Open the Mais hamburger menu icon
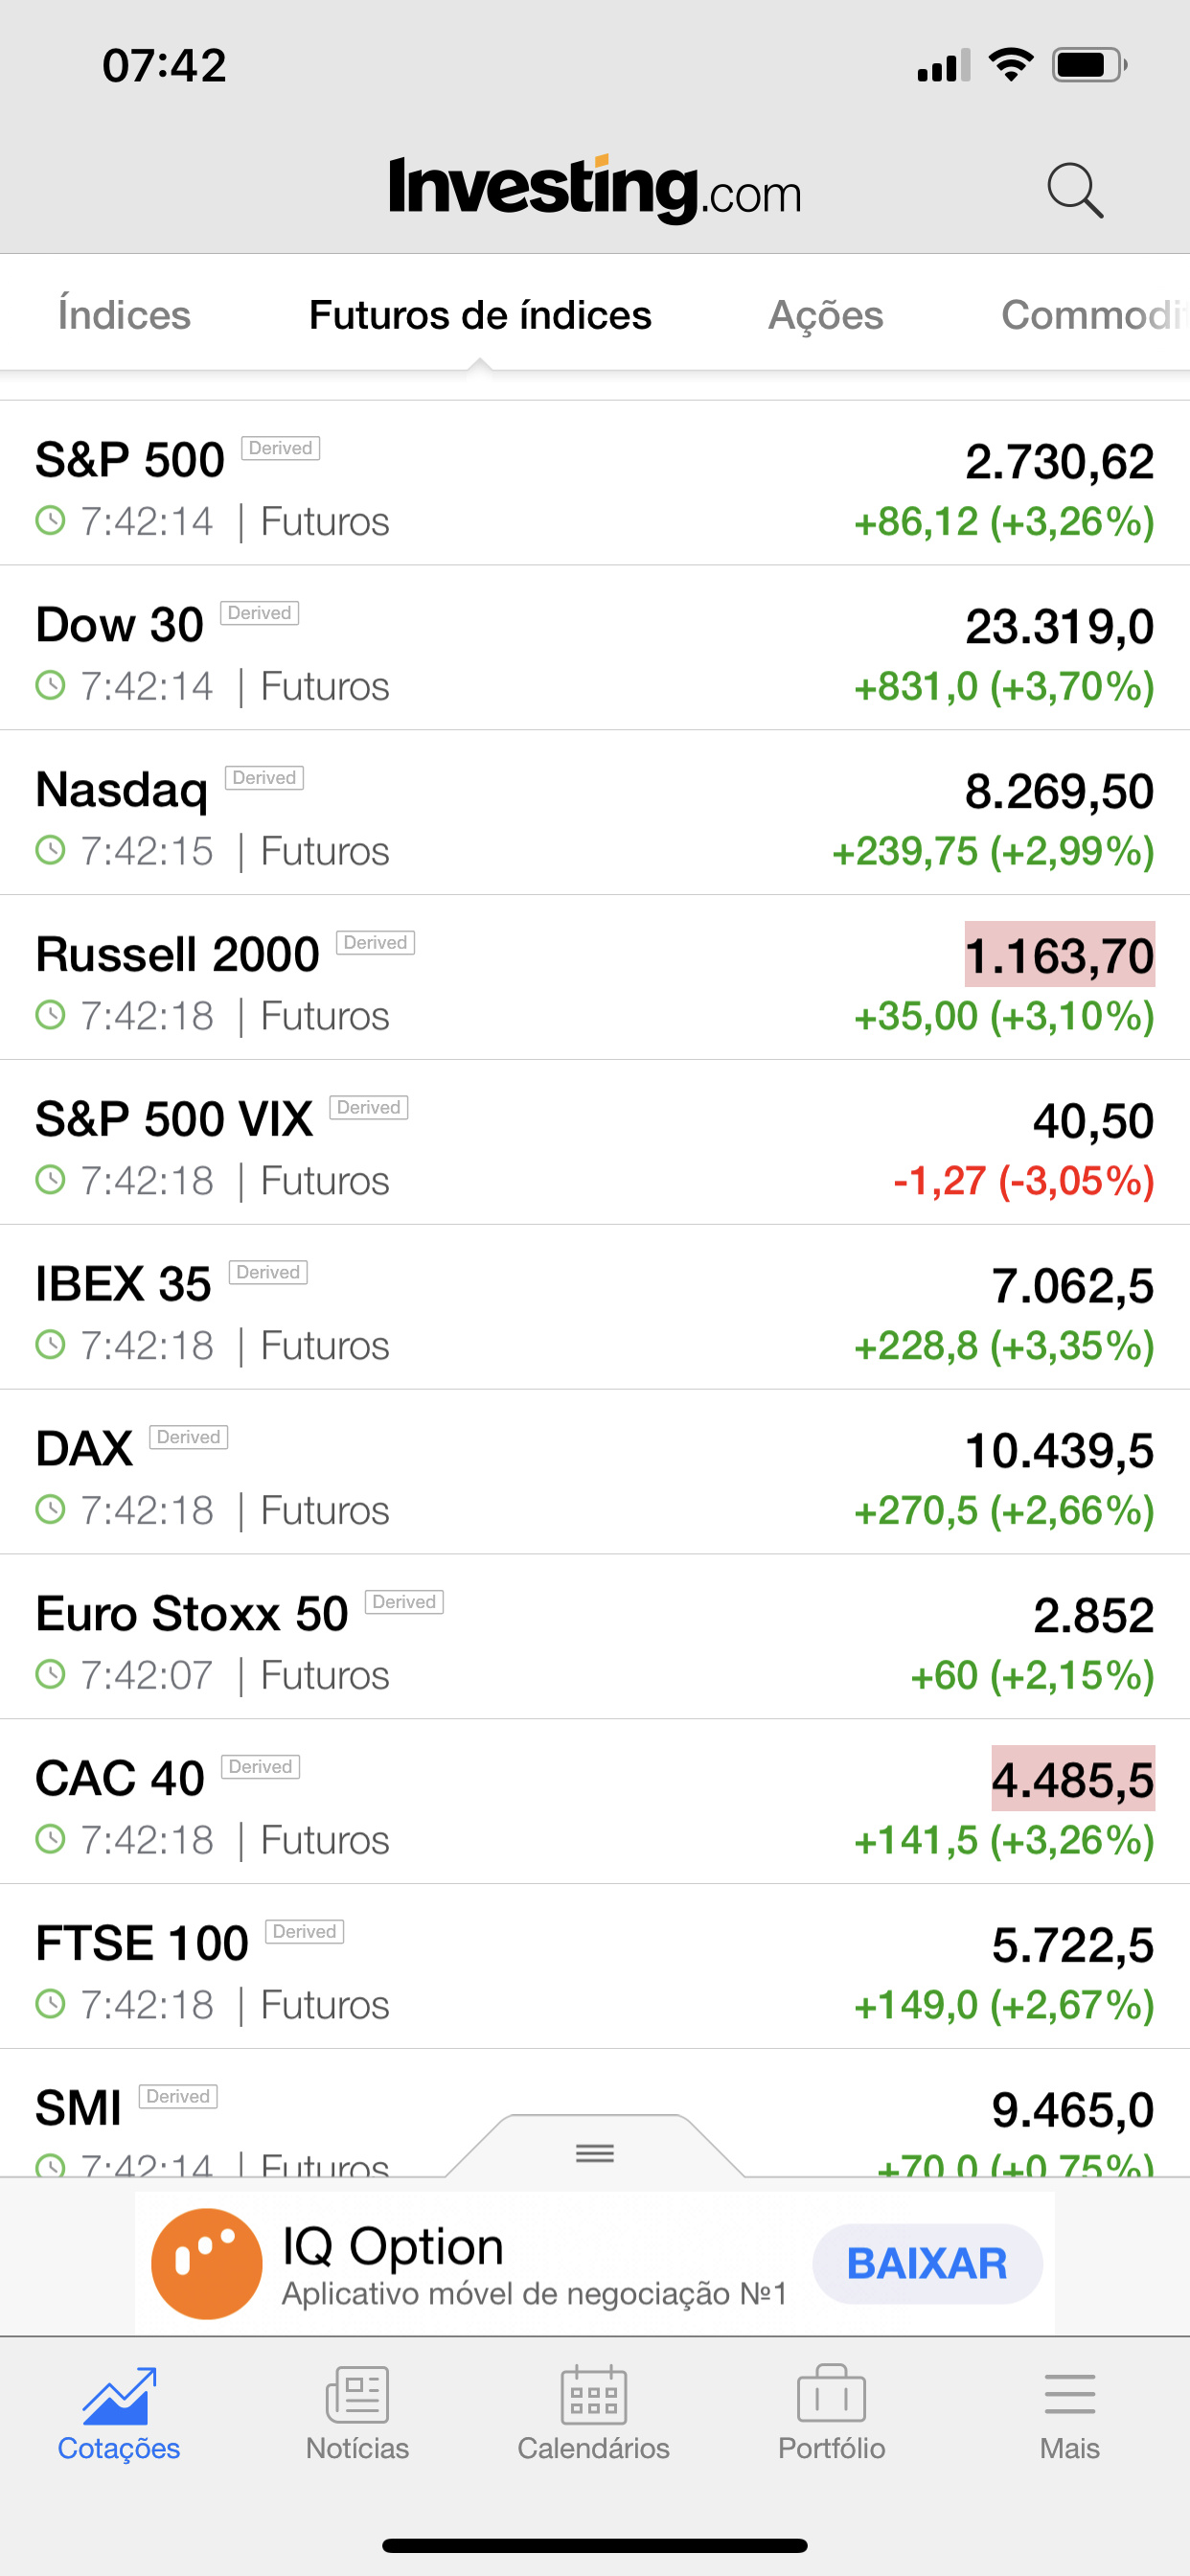 [x=1069, y=2395]
